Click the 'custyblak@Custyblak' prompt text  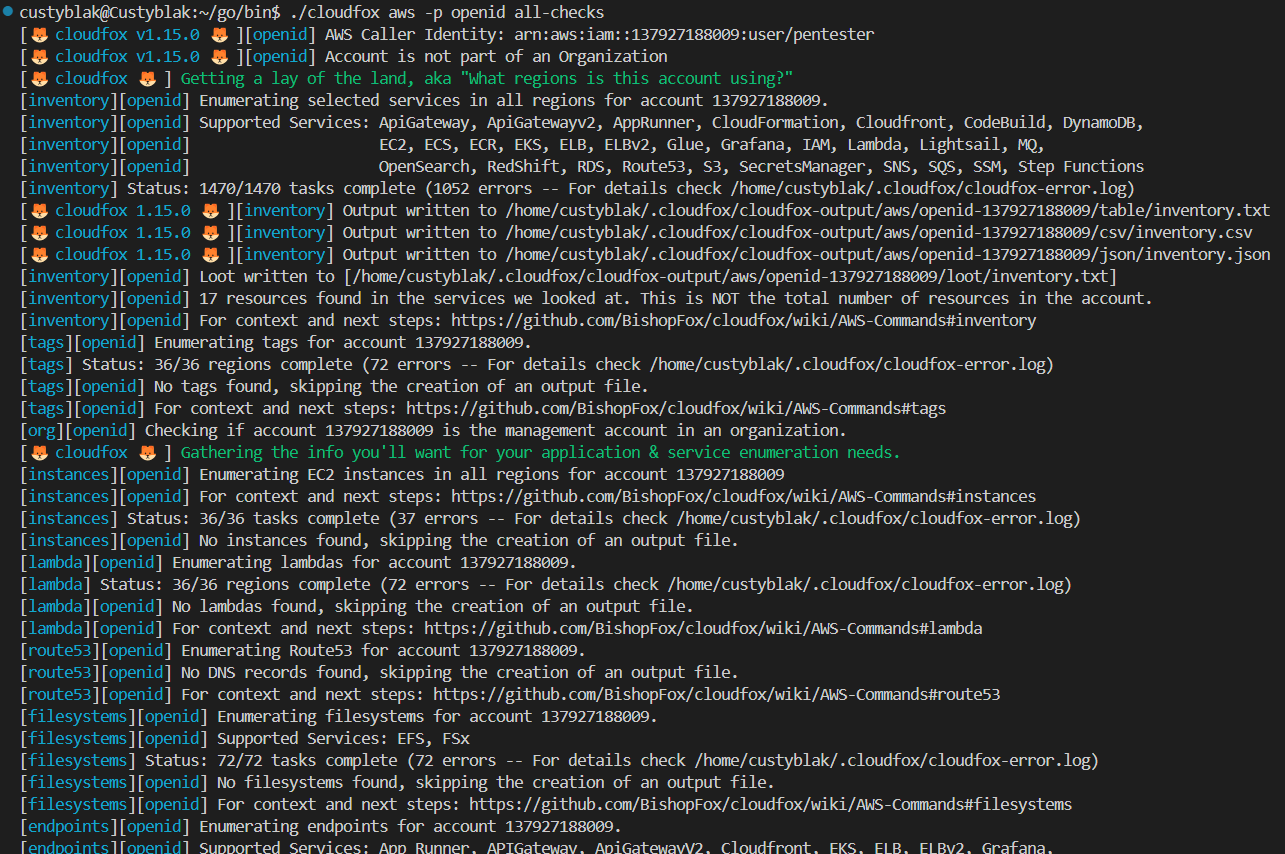coord(106,12)
